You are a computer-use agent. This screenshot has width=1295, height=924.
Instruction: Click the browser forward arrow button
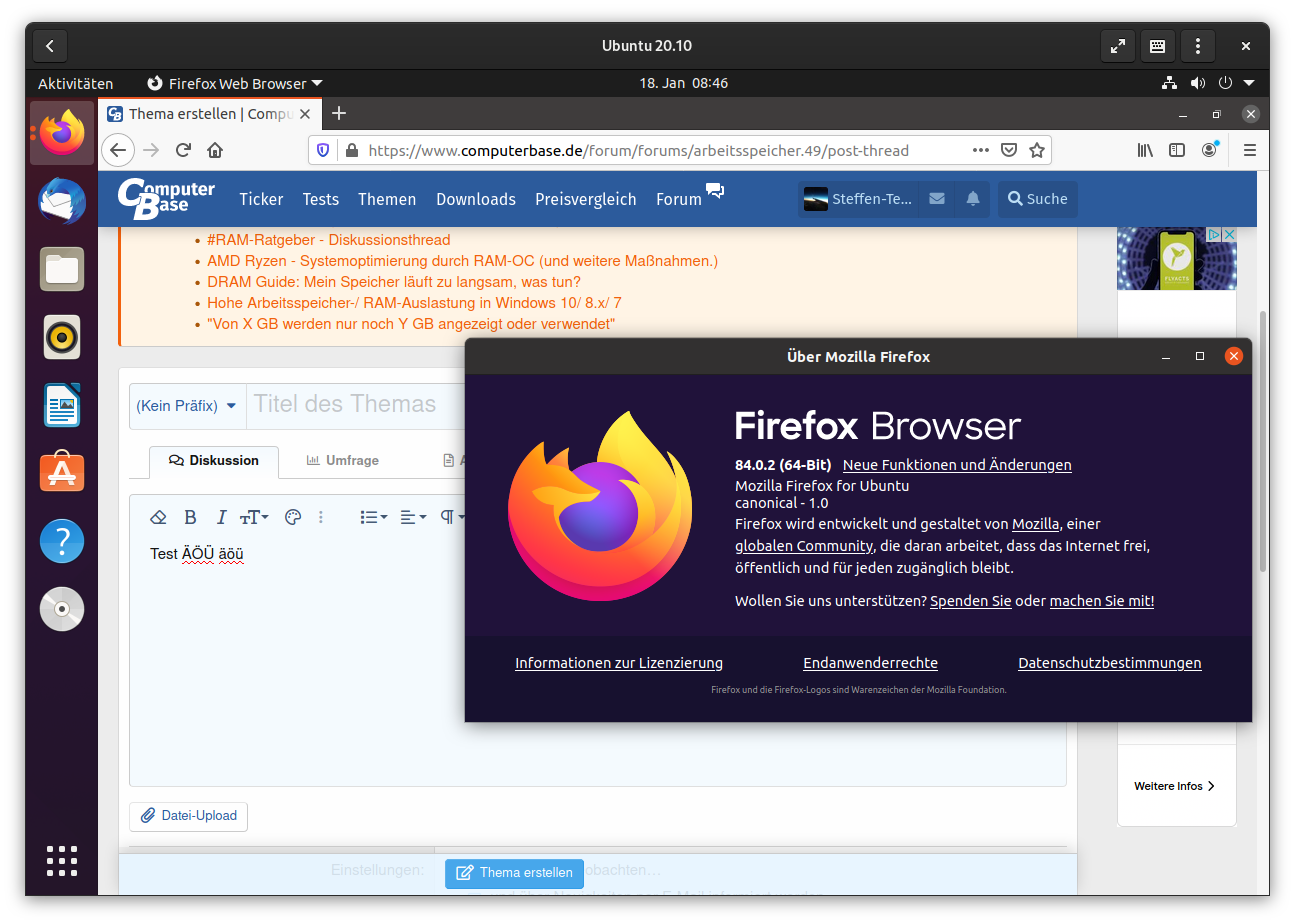coord(151,150)
